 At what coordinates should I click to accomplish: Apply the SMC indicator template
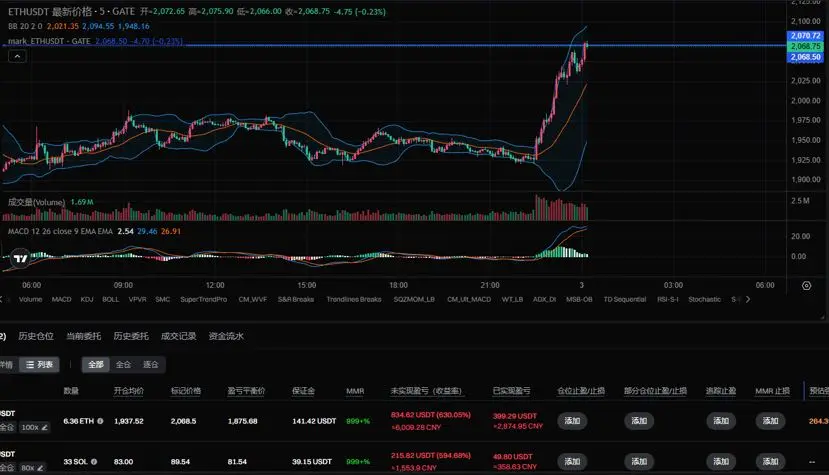pyautogui.click(x=163, y=299)
